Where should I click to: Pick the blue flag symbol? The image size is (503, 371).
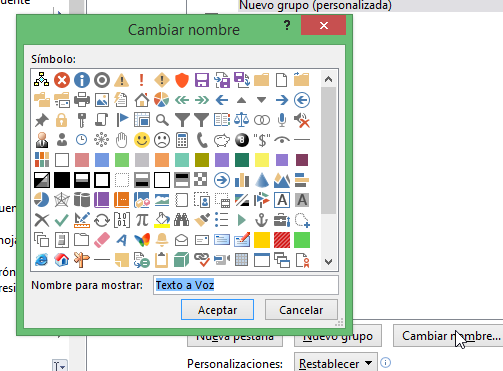point(122,120)
